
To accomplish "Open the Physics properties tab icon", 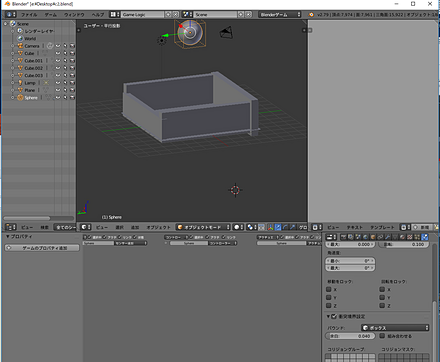I will [x=425, y=237].
